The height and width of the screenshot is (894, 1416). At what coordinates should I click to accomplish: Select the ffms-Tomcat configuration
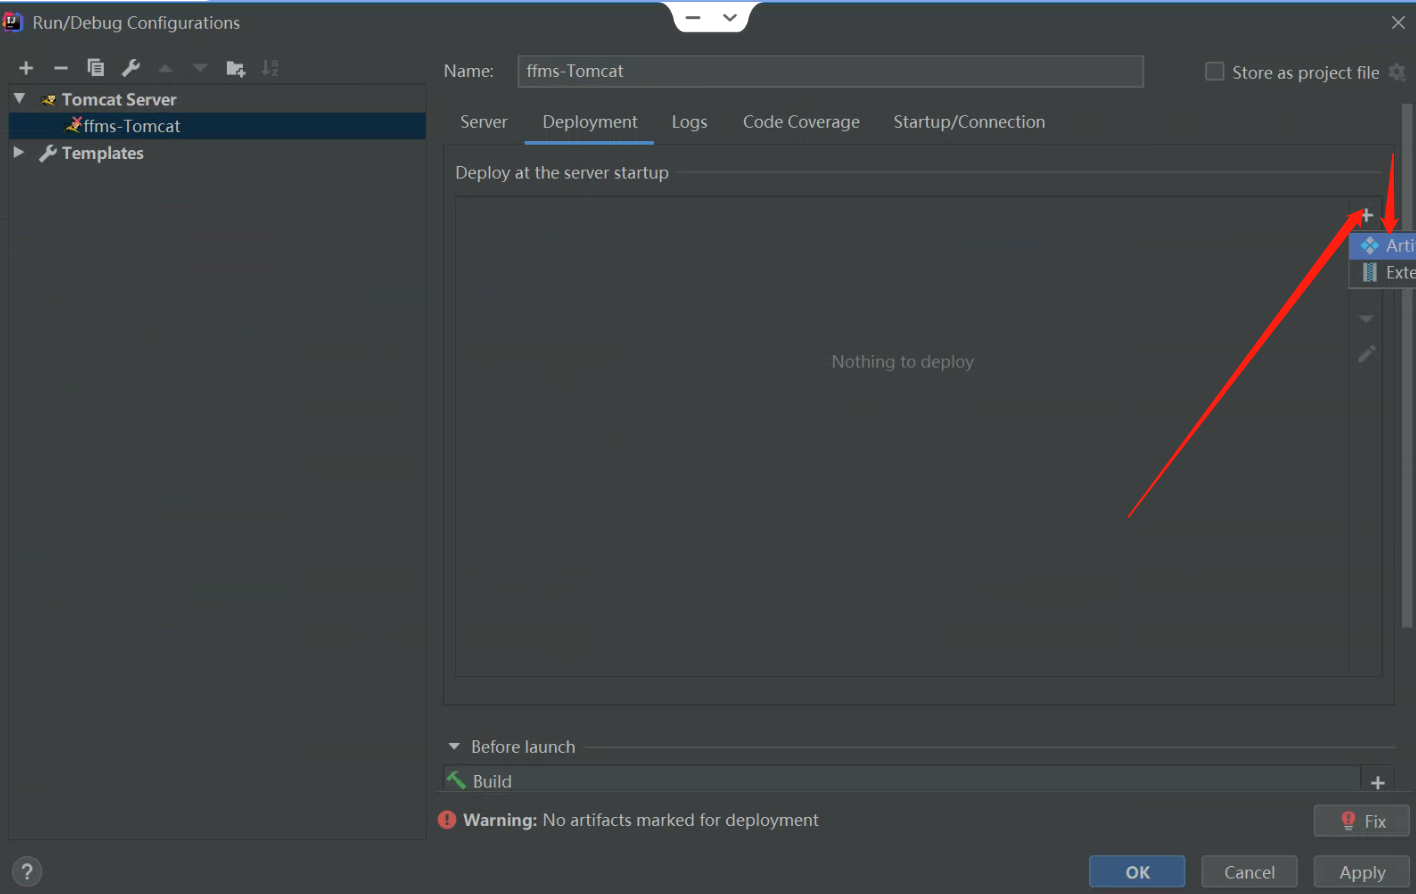point(217,126)
